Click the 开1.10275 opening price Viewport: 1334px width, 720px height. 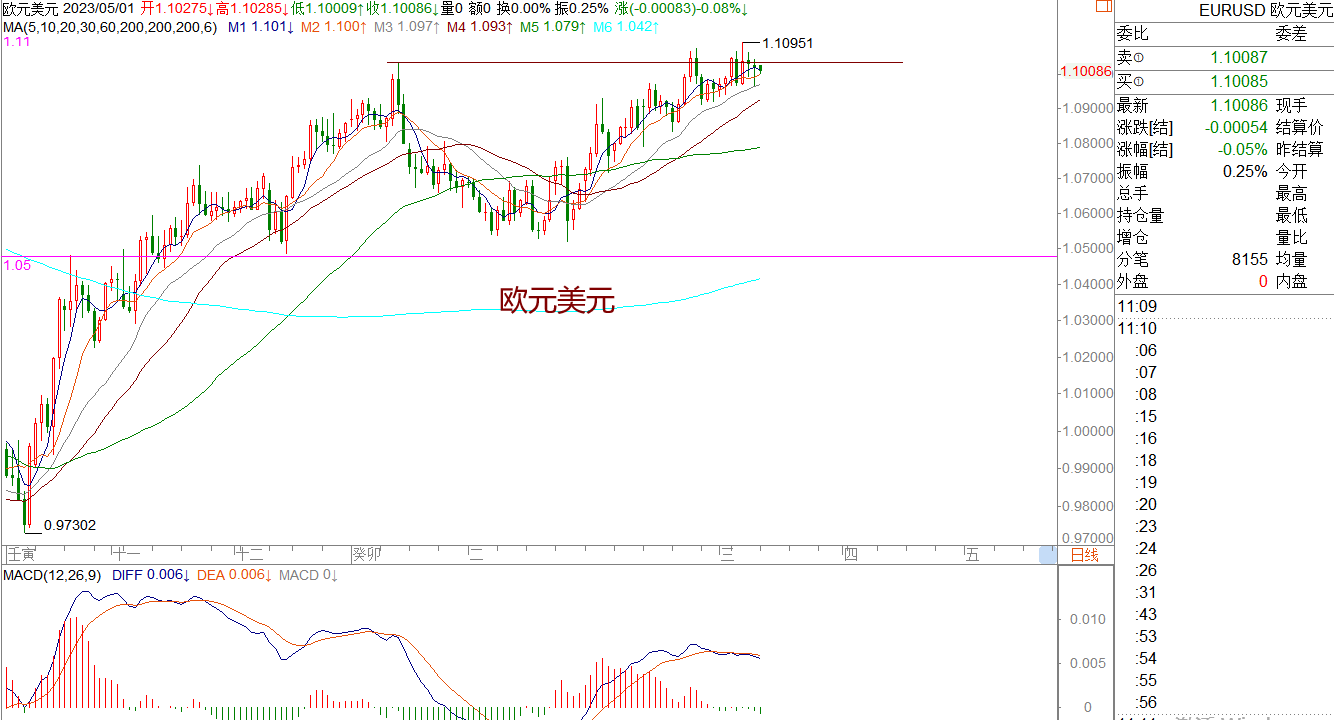[x=177, y=9]
